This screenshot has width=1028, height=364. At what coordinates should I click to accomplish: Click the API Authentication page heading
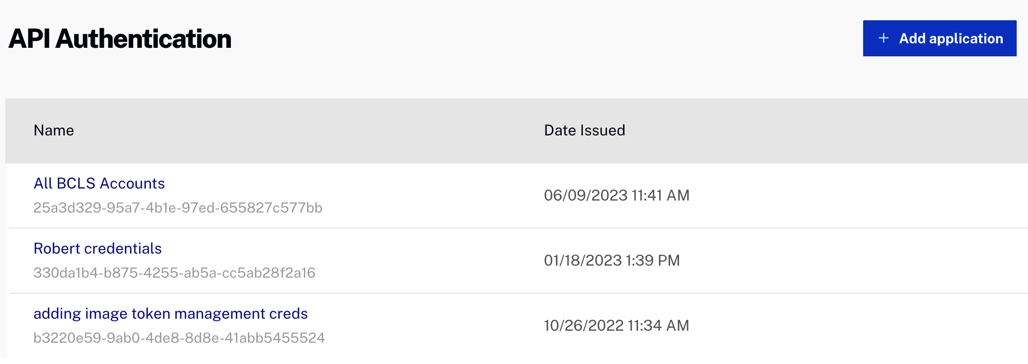pos(120,39)
